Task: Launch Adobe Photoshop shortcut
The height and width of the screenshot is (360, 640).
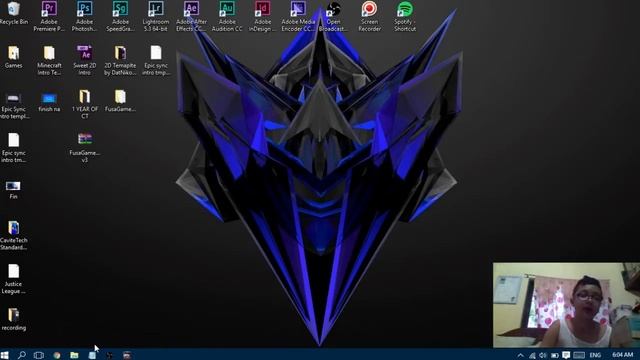Action: click(84, 16)
